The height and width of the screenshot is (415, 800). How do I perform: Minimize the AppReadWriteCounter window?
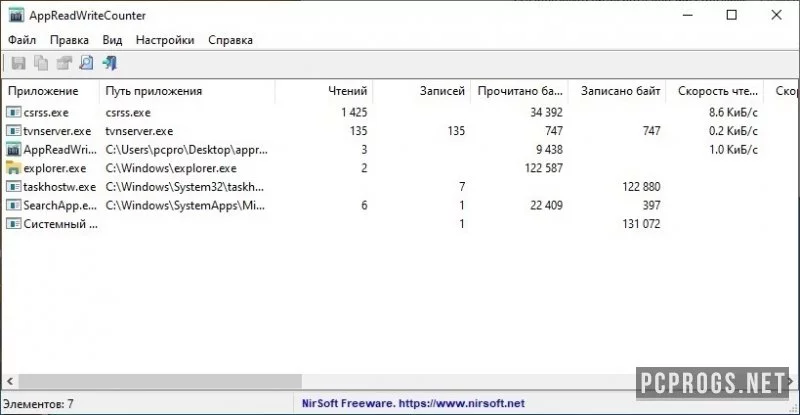(688, 15)
